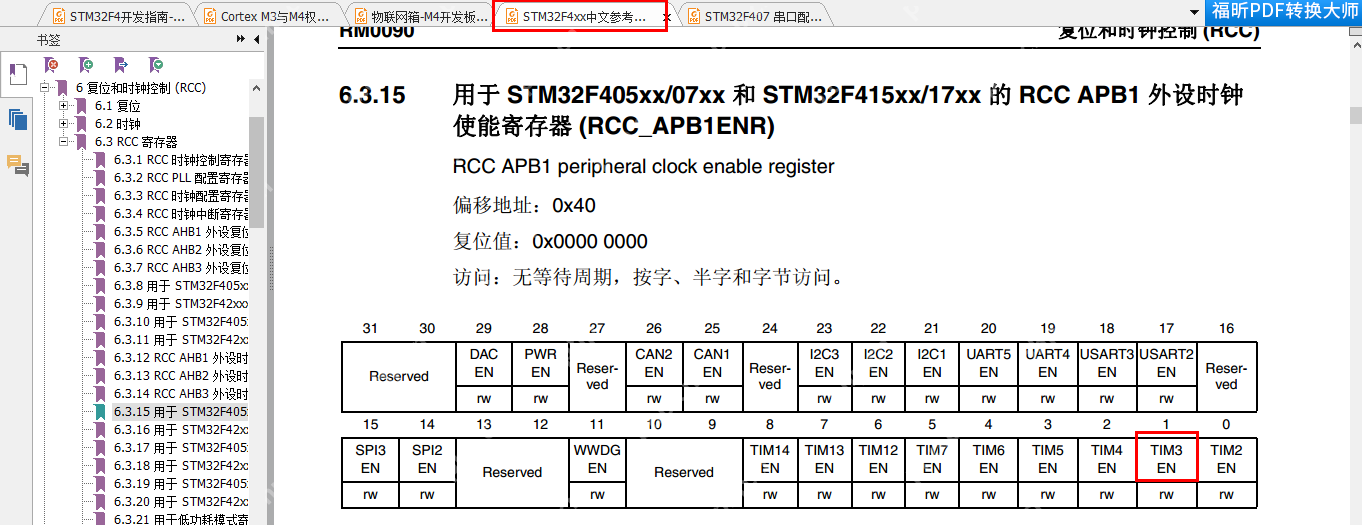Open bookmark 6.3.17 用于 STM32F405
The width and height of the screenshot is (1362, 525).
click(181, 448)
